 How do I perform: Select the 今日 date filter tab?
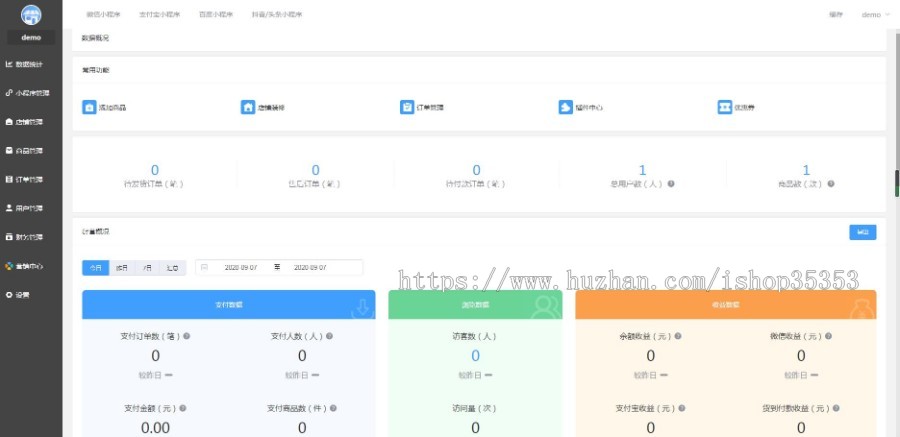tap(95, 268)
